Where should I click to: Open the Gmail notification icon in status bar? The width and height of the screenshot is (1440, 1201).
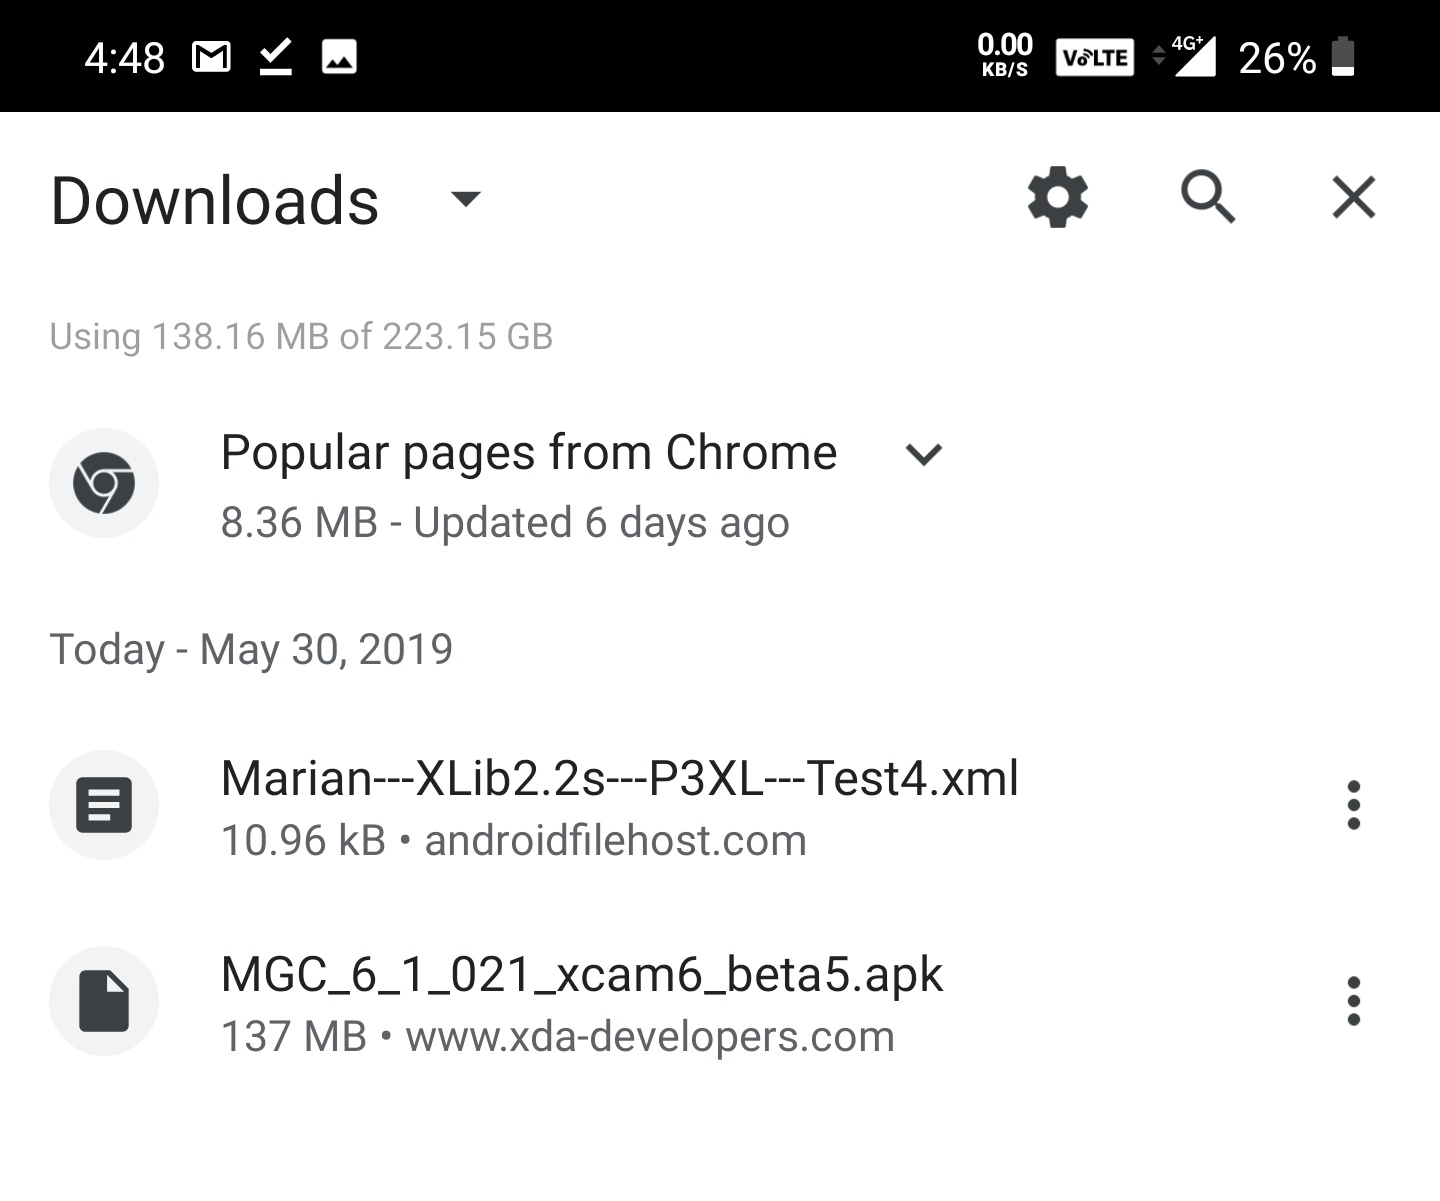pos(212,56)
